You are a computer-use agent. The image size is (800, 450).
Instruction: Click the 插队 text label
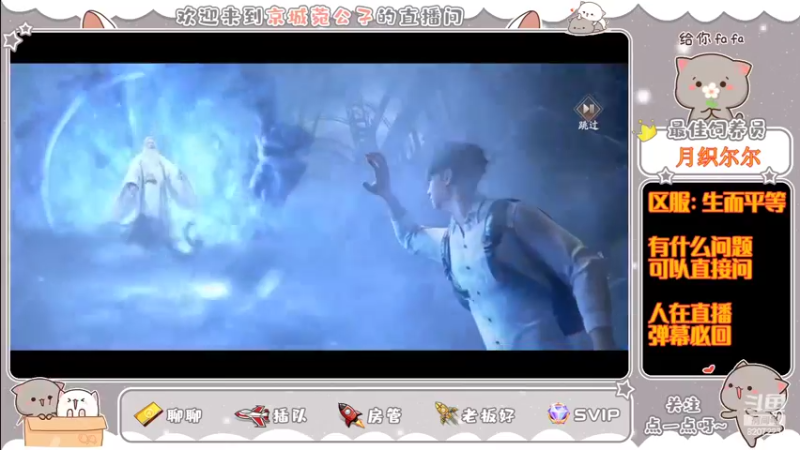pos(290,416)
